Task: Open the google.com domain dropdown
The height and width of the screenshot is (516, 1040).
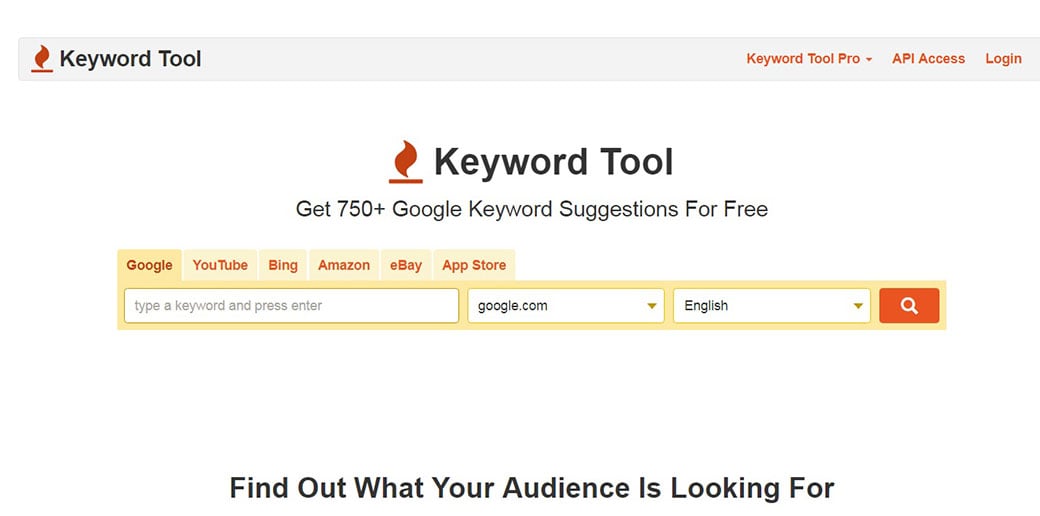Action: pyautogui.click(x=566, y=306)
